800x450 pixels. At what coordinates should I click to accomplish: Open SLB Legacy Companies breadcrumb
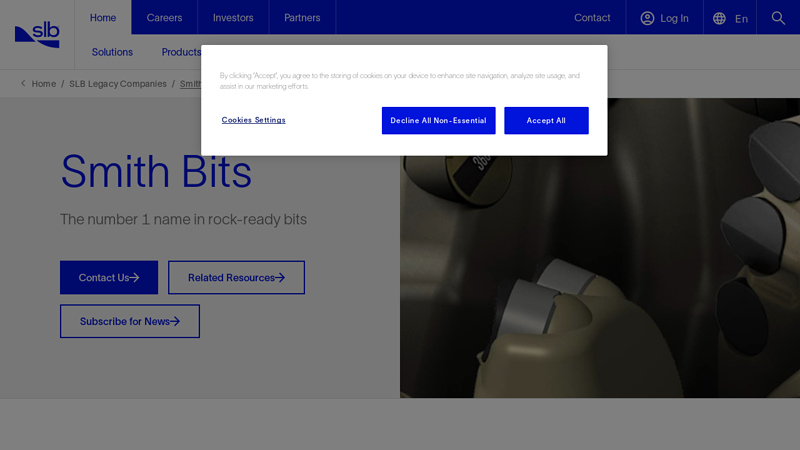118,84
